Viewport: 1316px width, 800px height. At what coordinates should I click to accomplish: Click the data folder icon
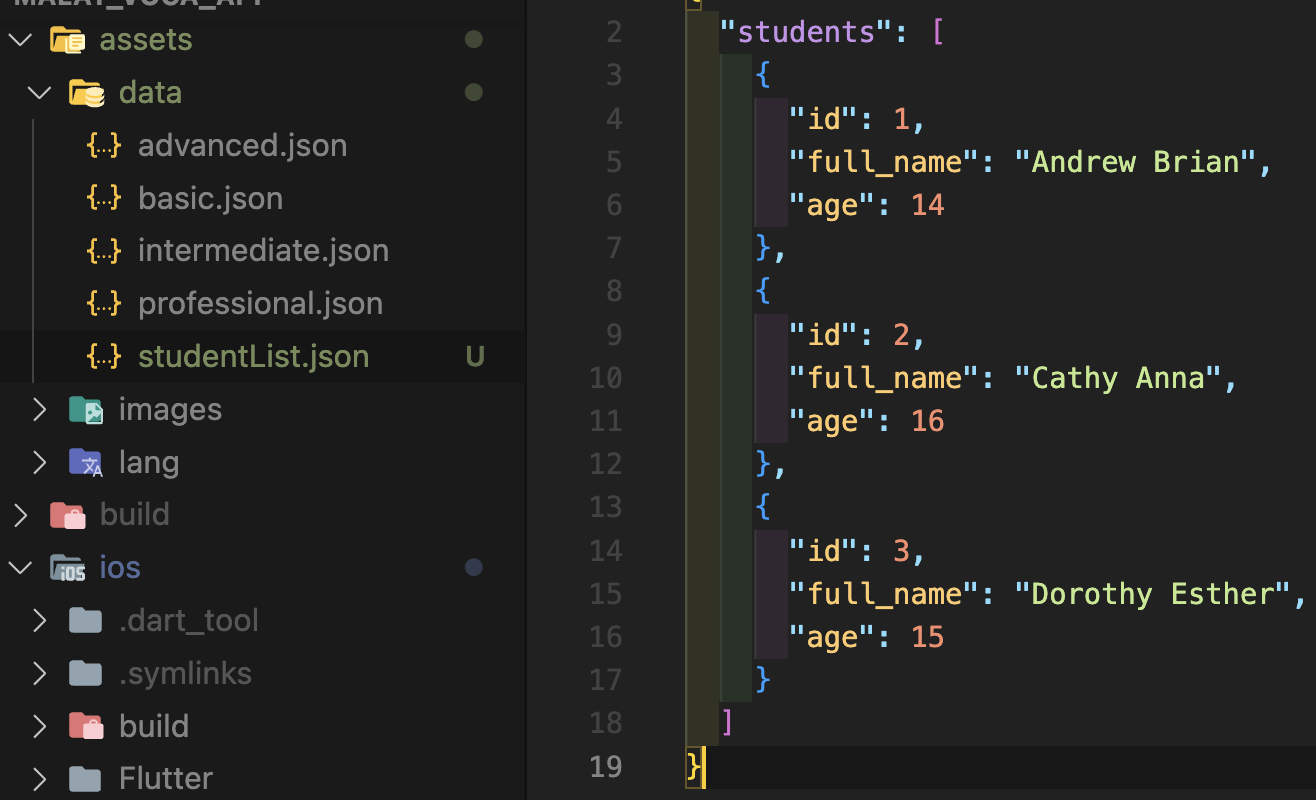pyautogui.click(x=86, y=93)
